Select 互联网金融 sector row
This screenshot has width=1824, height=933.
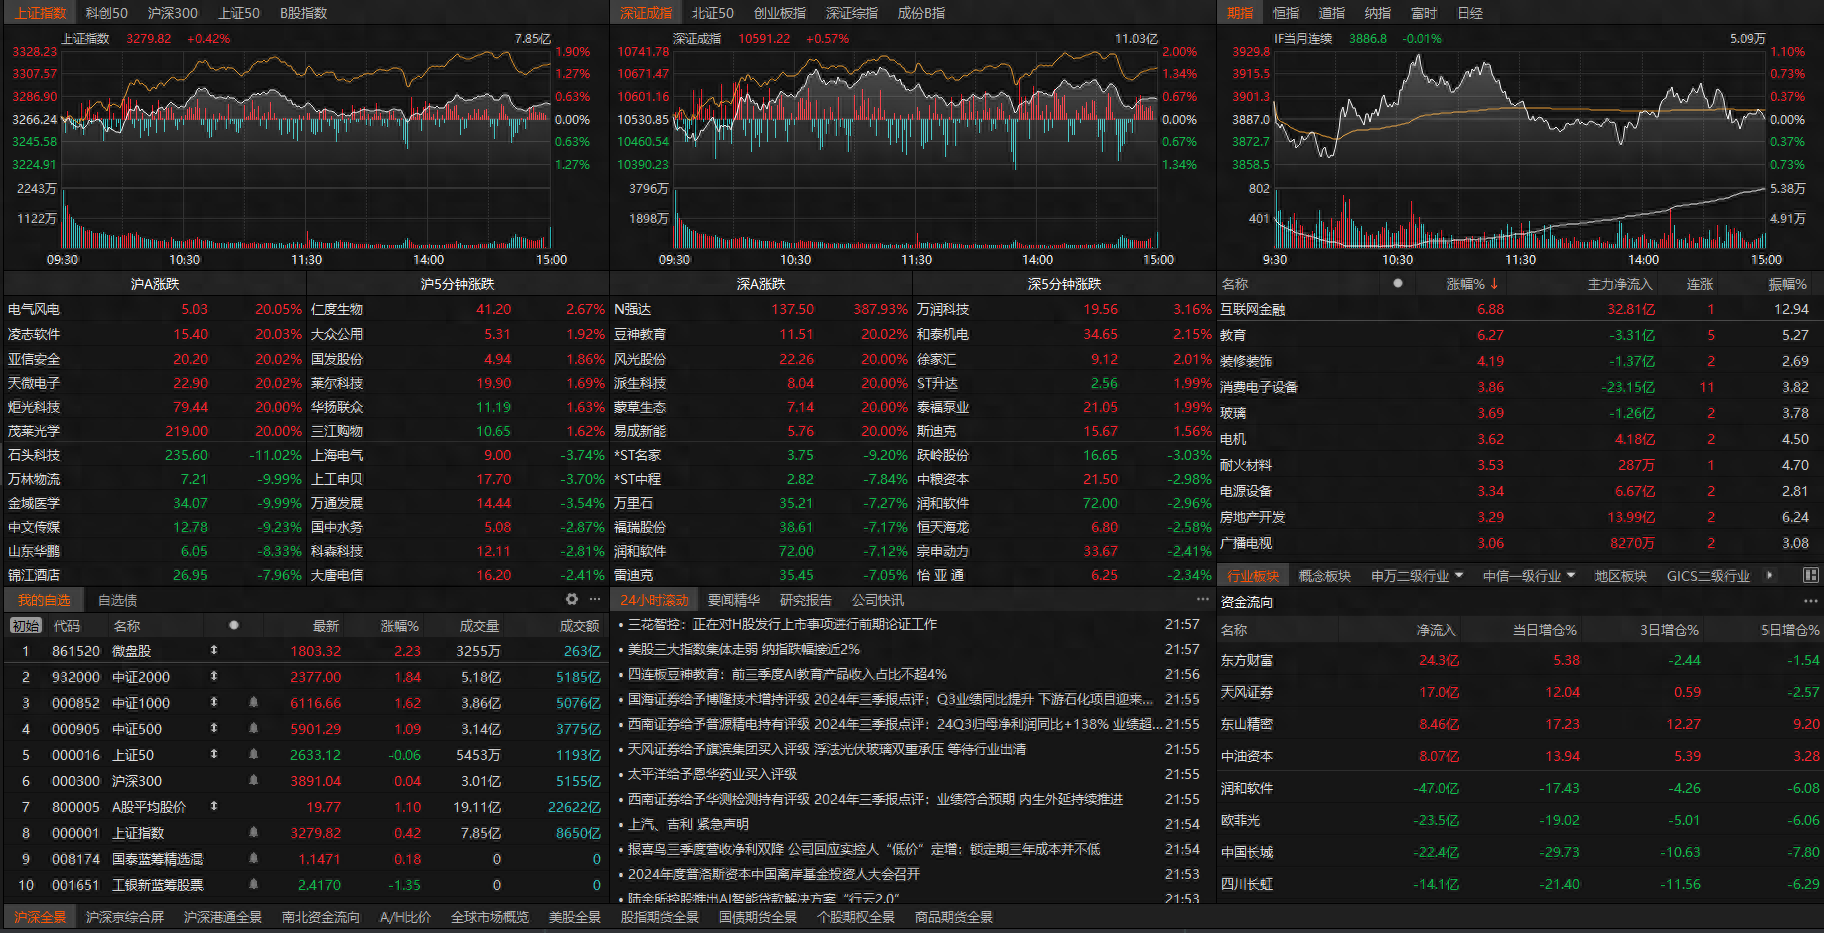(1520, 309)
